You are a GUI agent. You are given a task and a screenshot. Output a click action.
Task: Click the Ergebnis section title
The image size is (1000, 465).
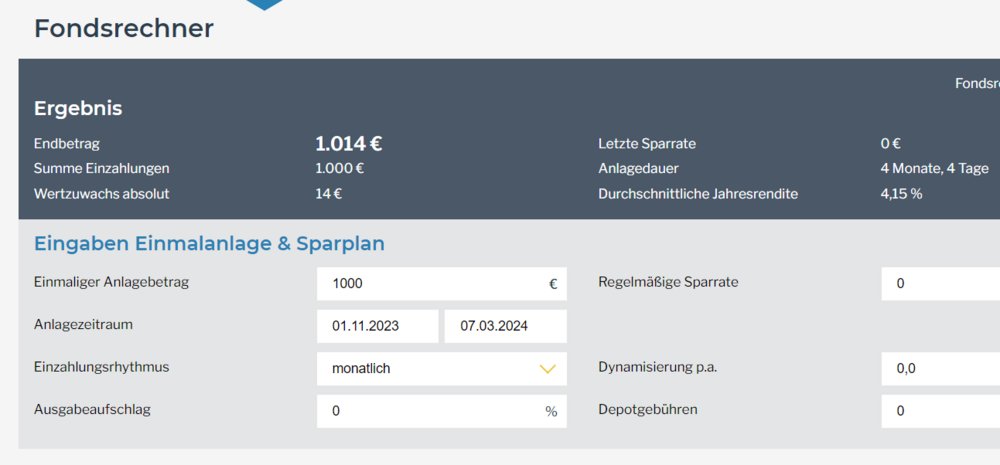(x=78, y=108)
